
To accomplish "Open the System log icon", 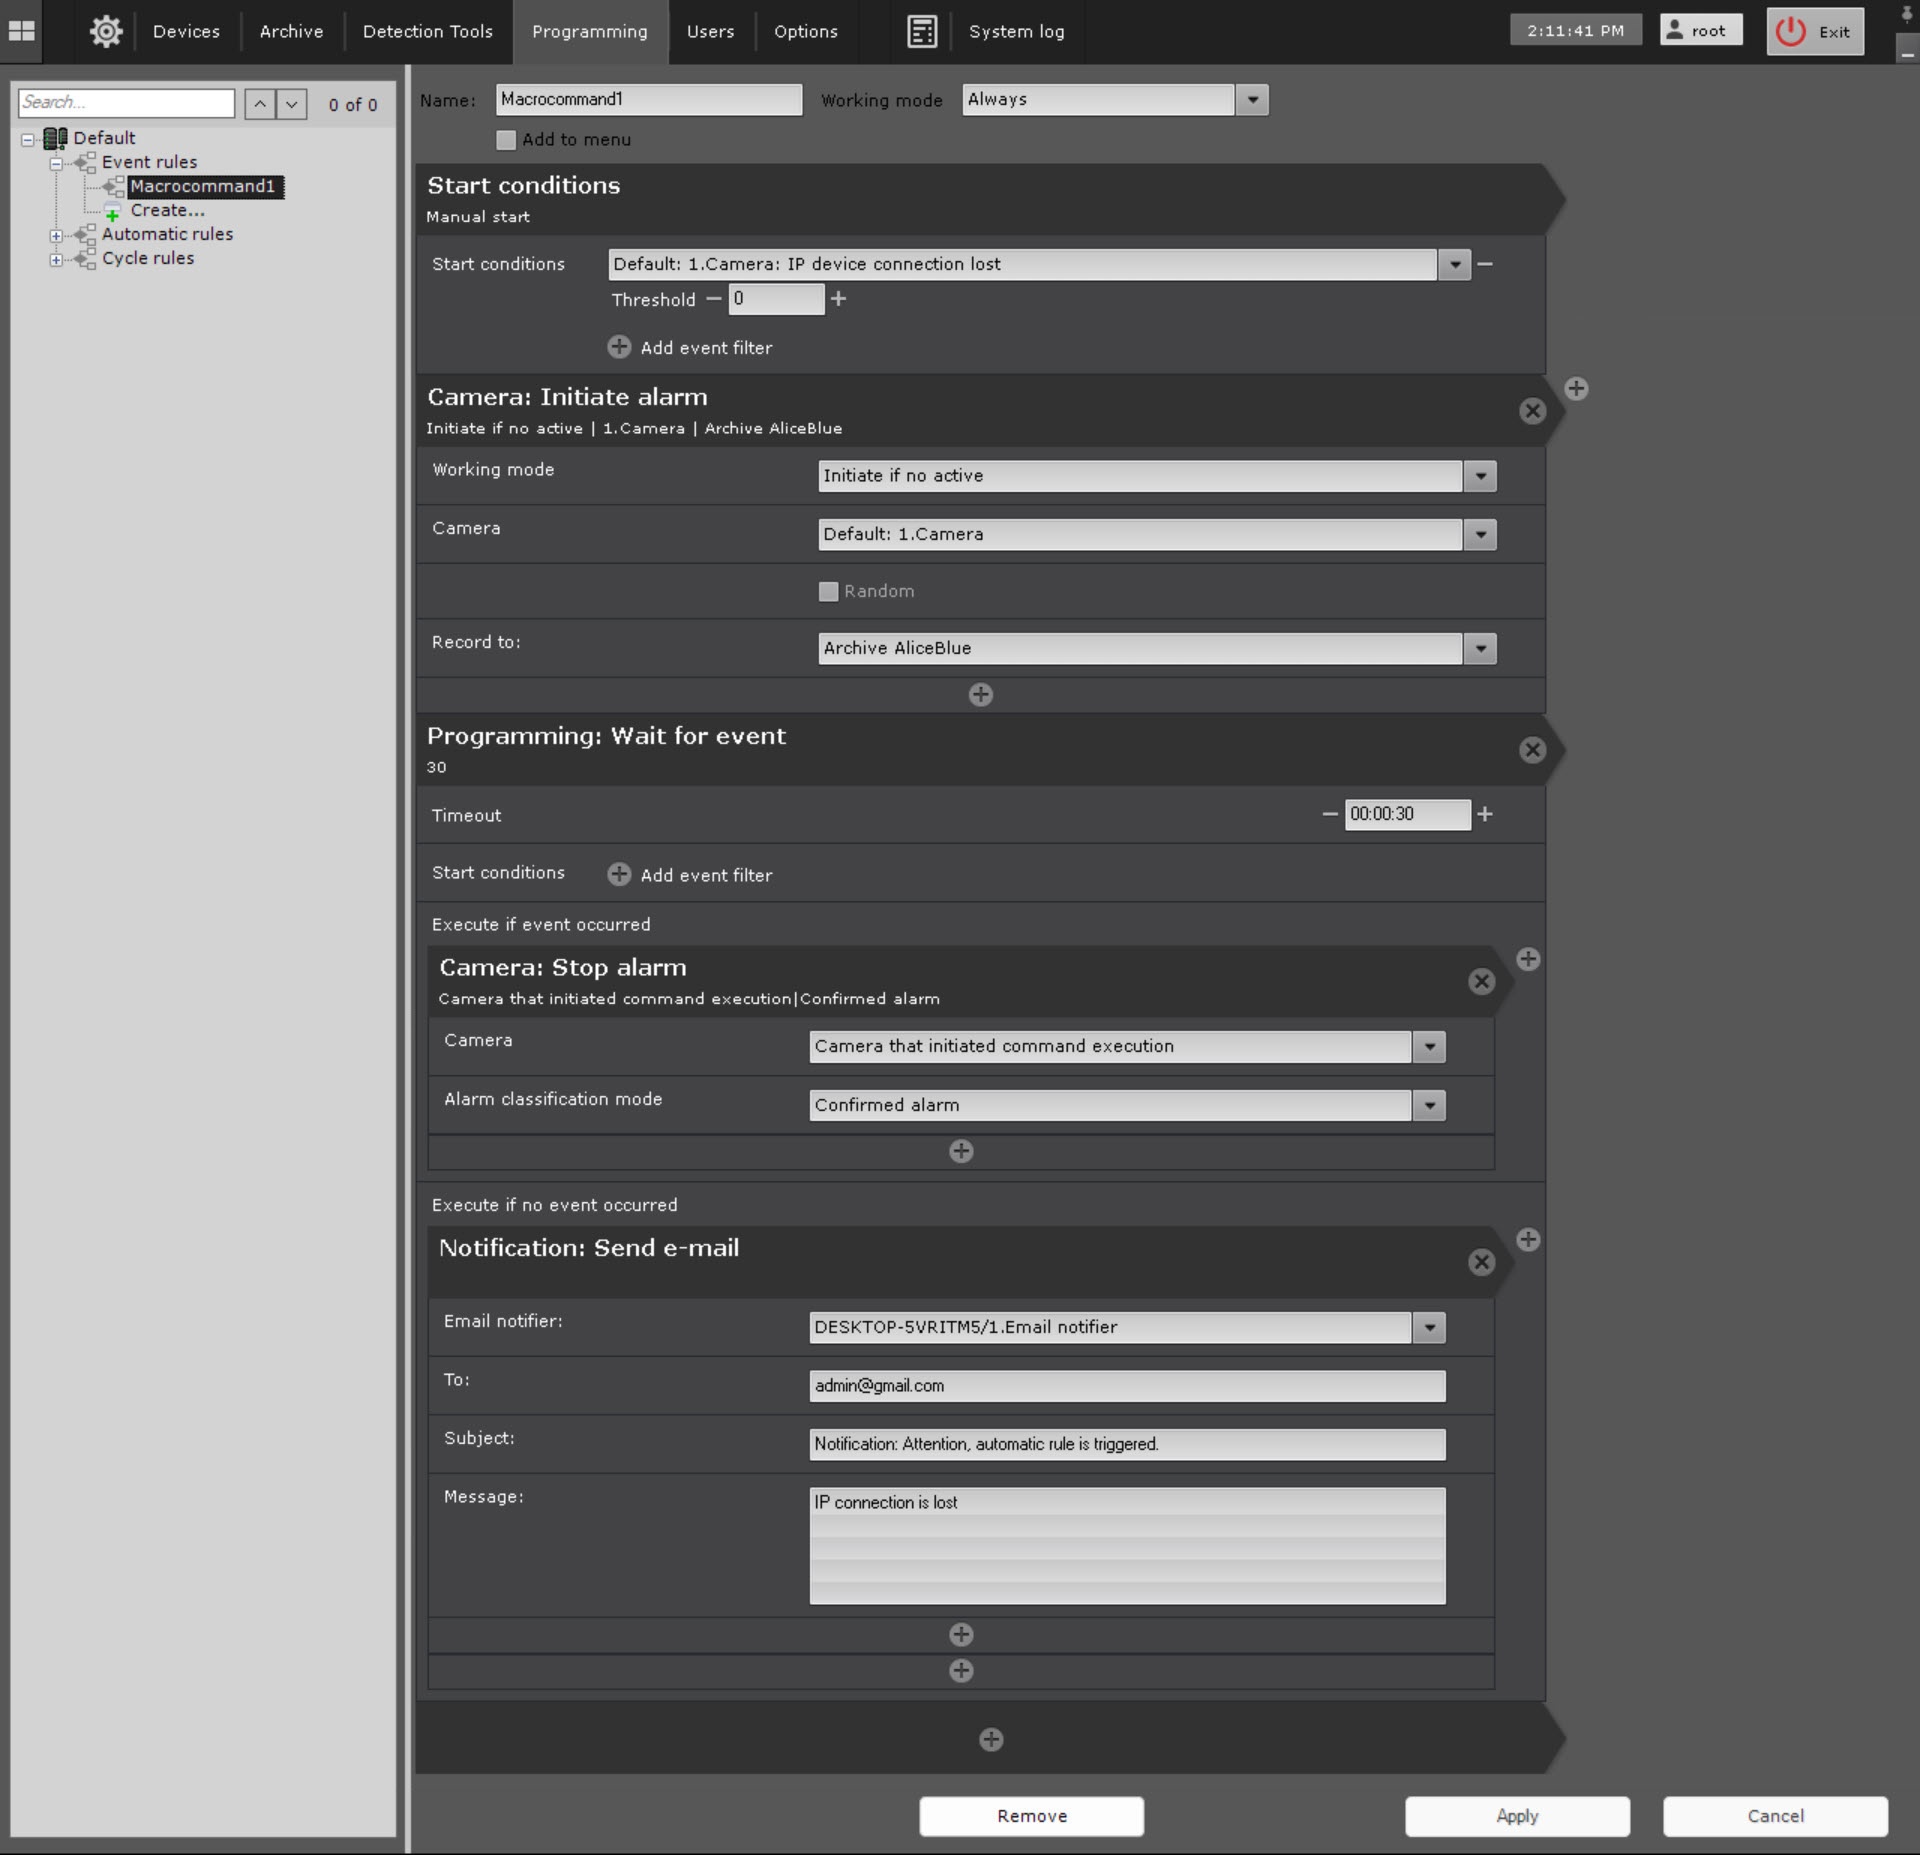I will pyautogui.click(x=921, y=31).
